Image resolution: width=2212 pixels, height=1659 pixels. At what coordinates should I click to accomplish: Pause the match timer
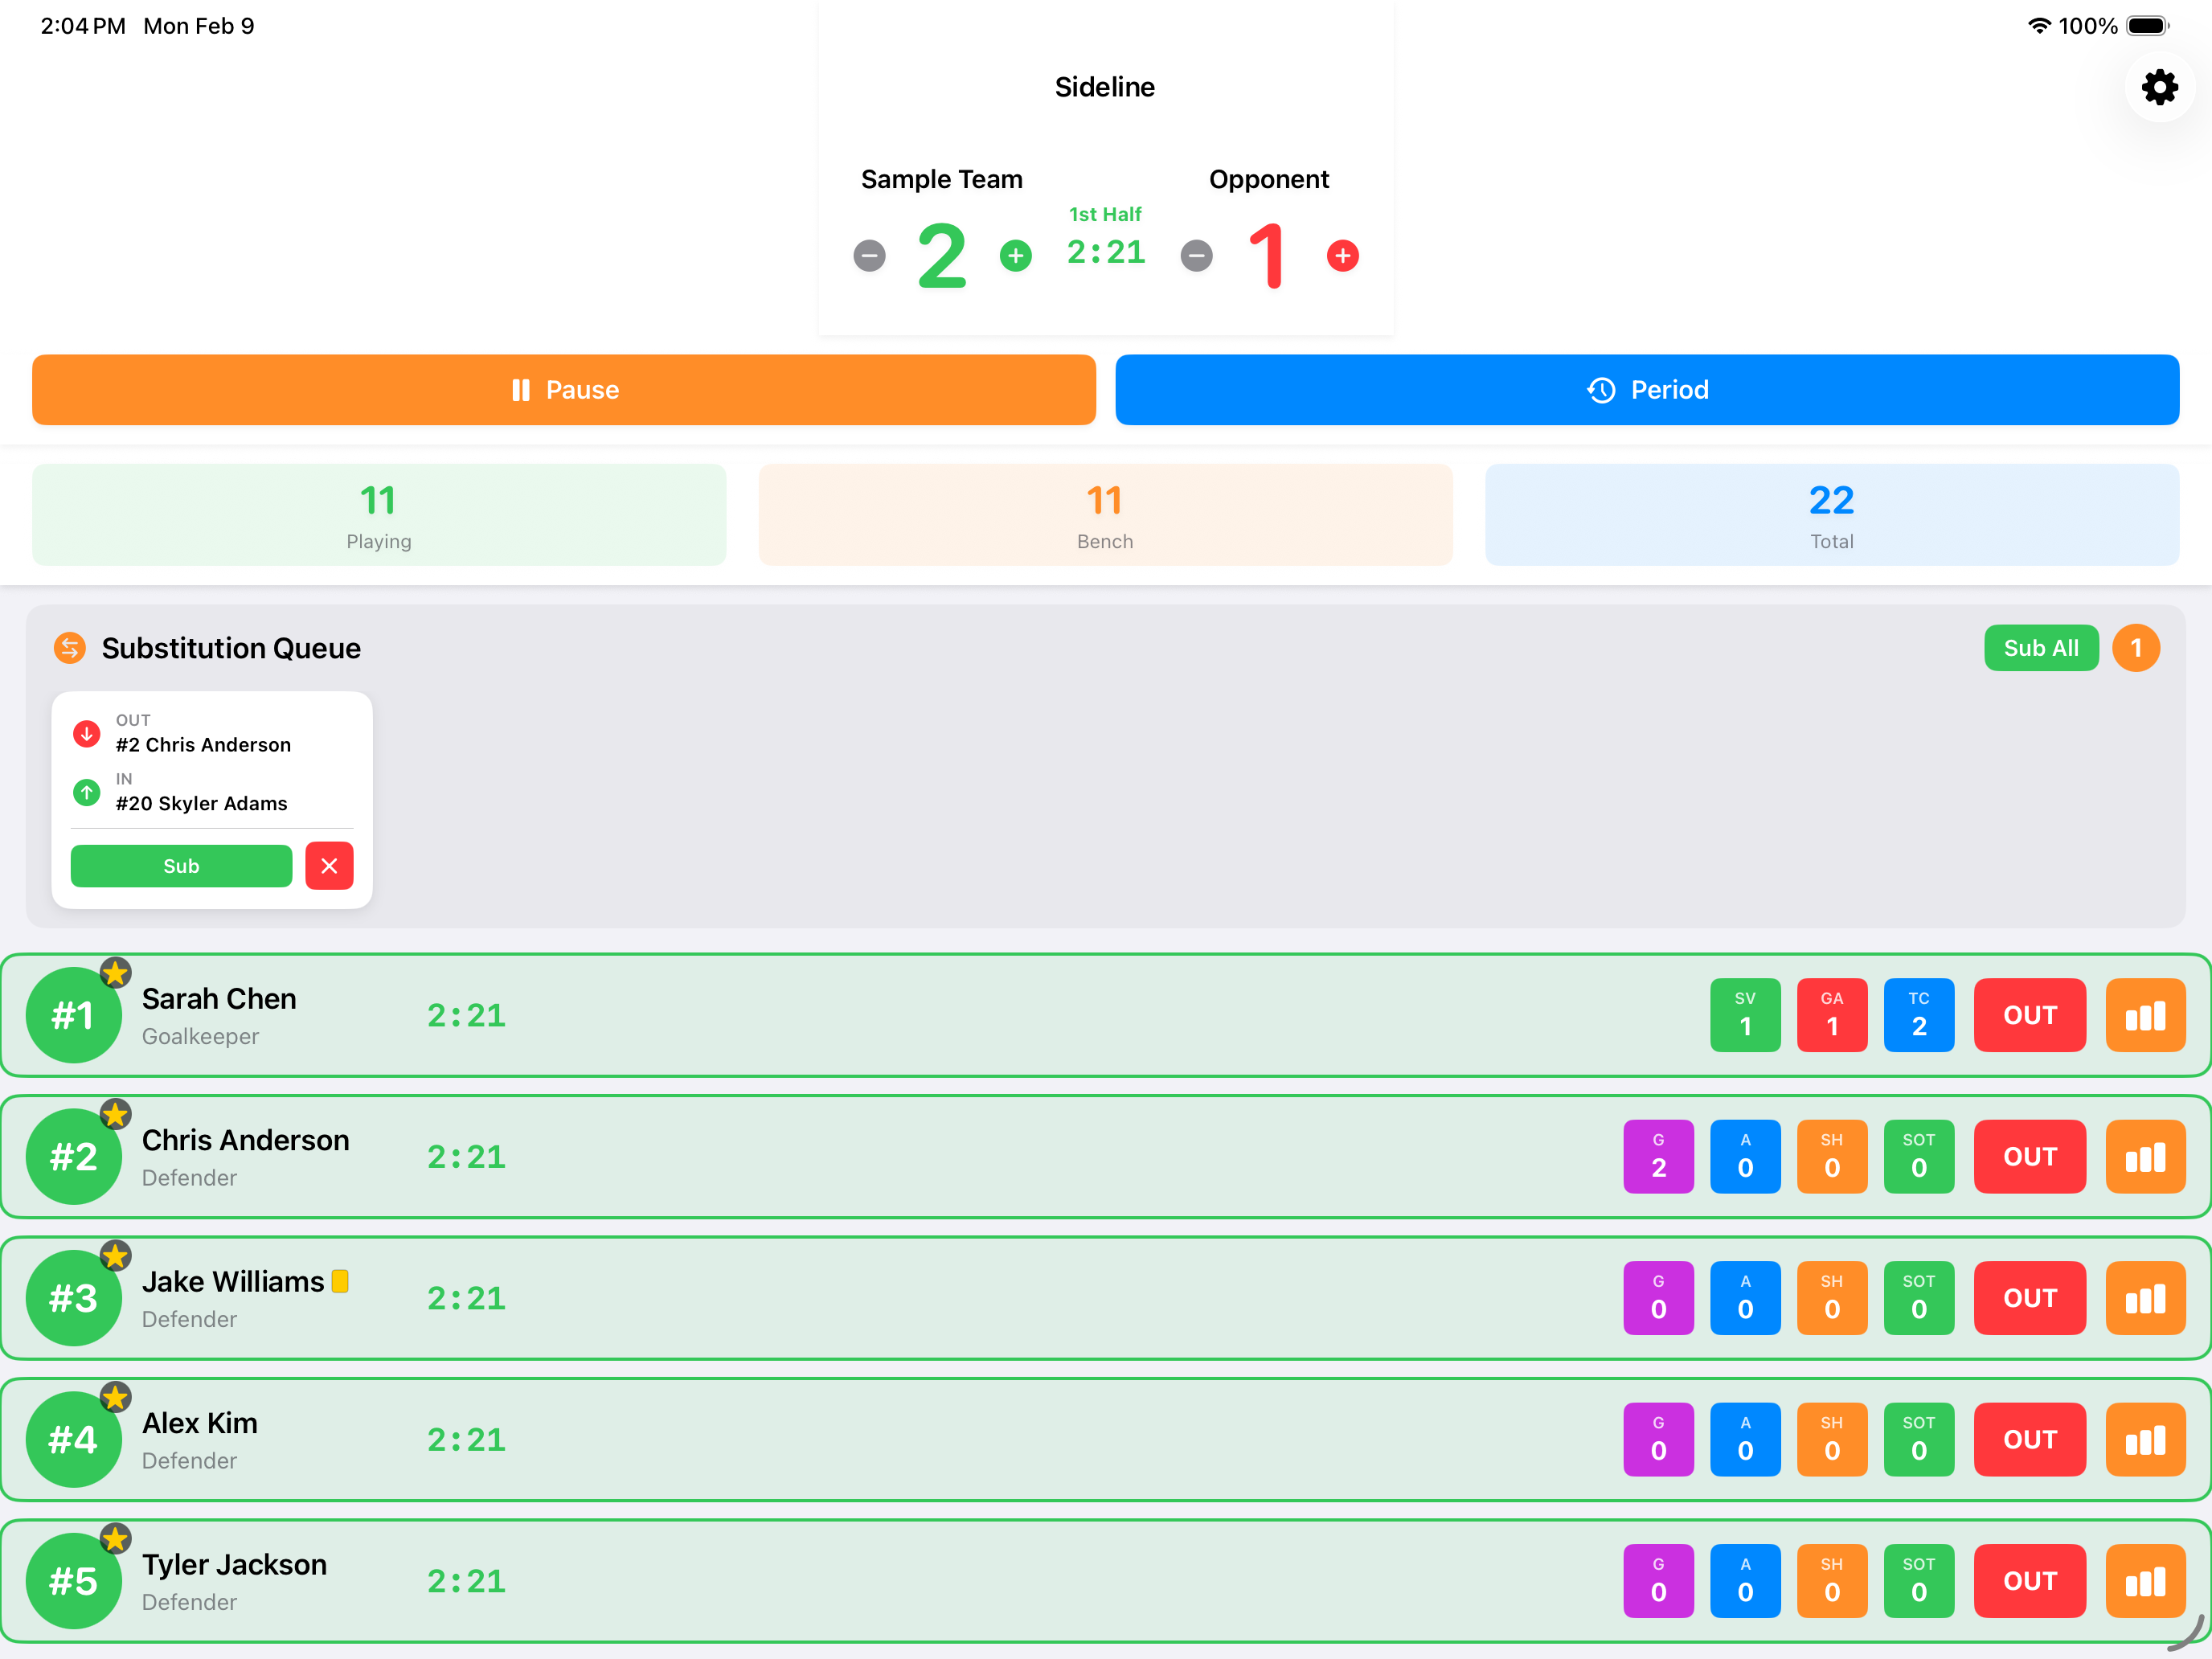pyautogui.click(x=564, y=390)
